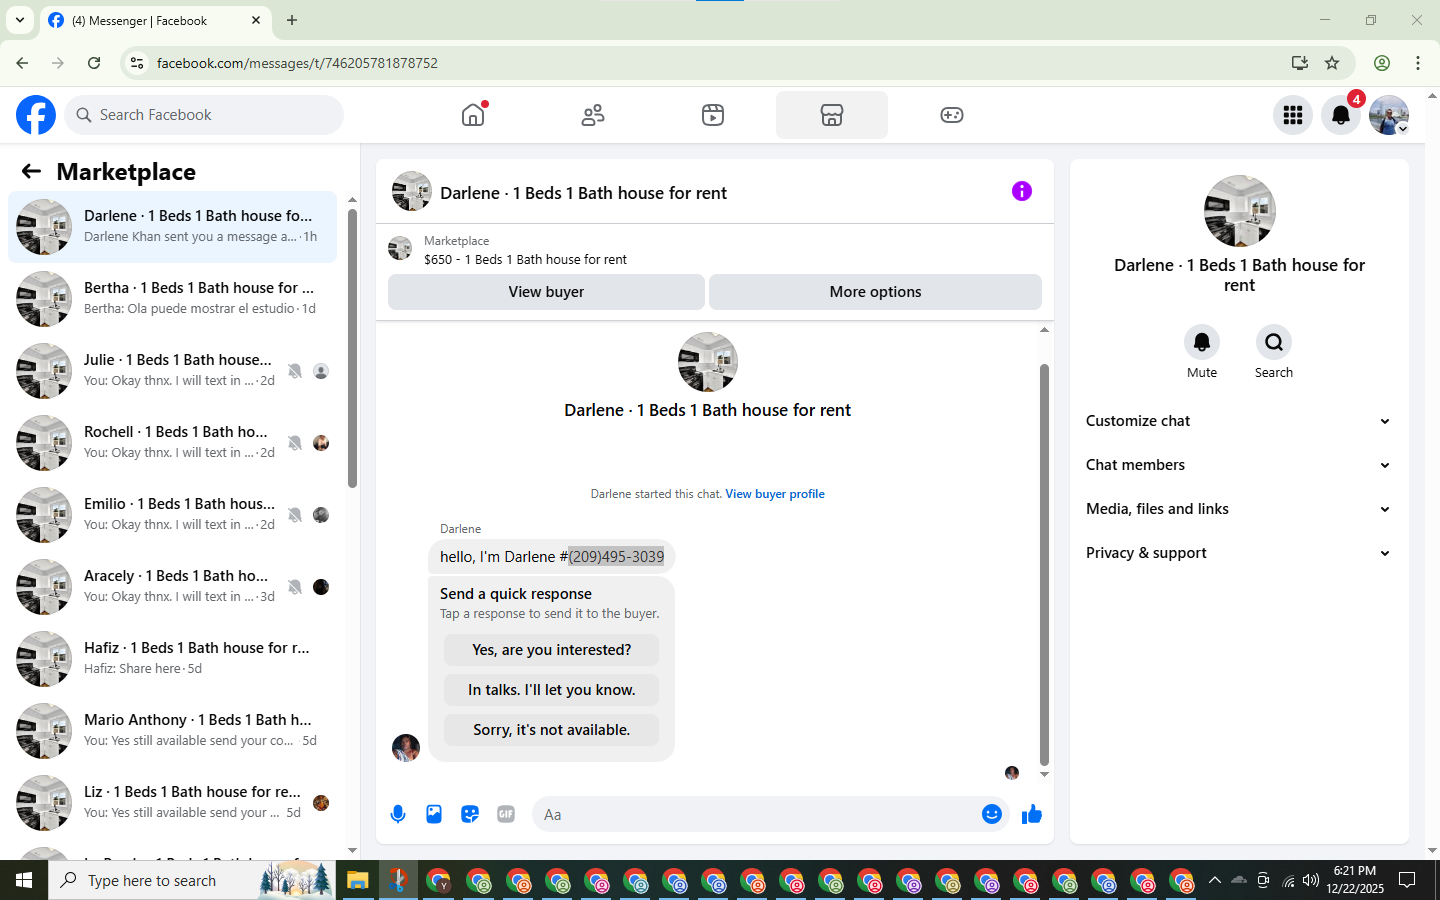Screen dimensions: 1440x900
Task: Expand Media, files and links section
Action: coord(1239,509)
